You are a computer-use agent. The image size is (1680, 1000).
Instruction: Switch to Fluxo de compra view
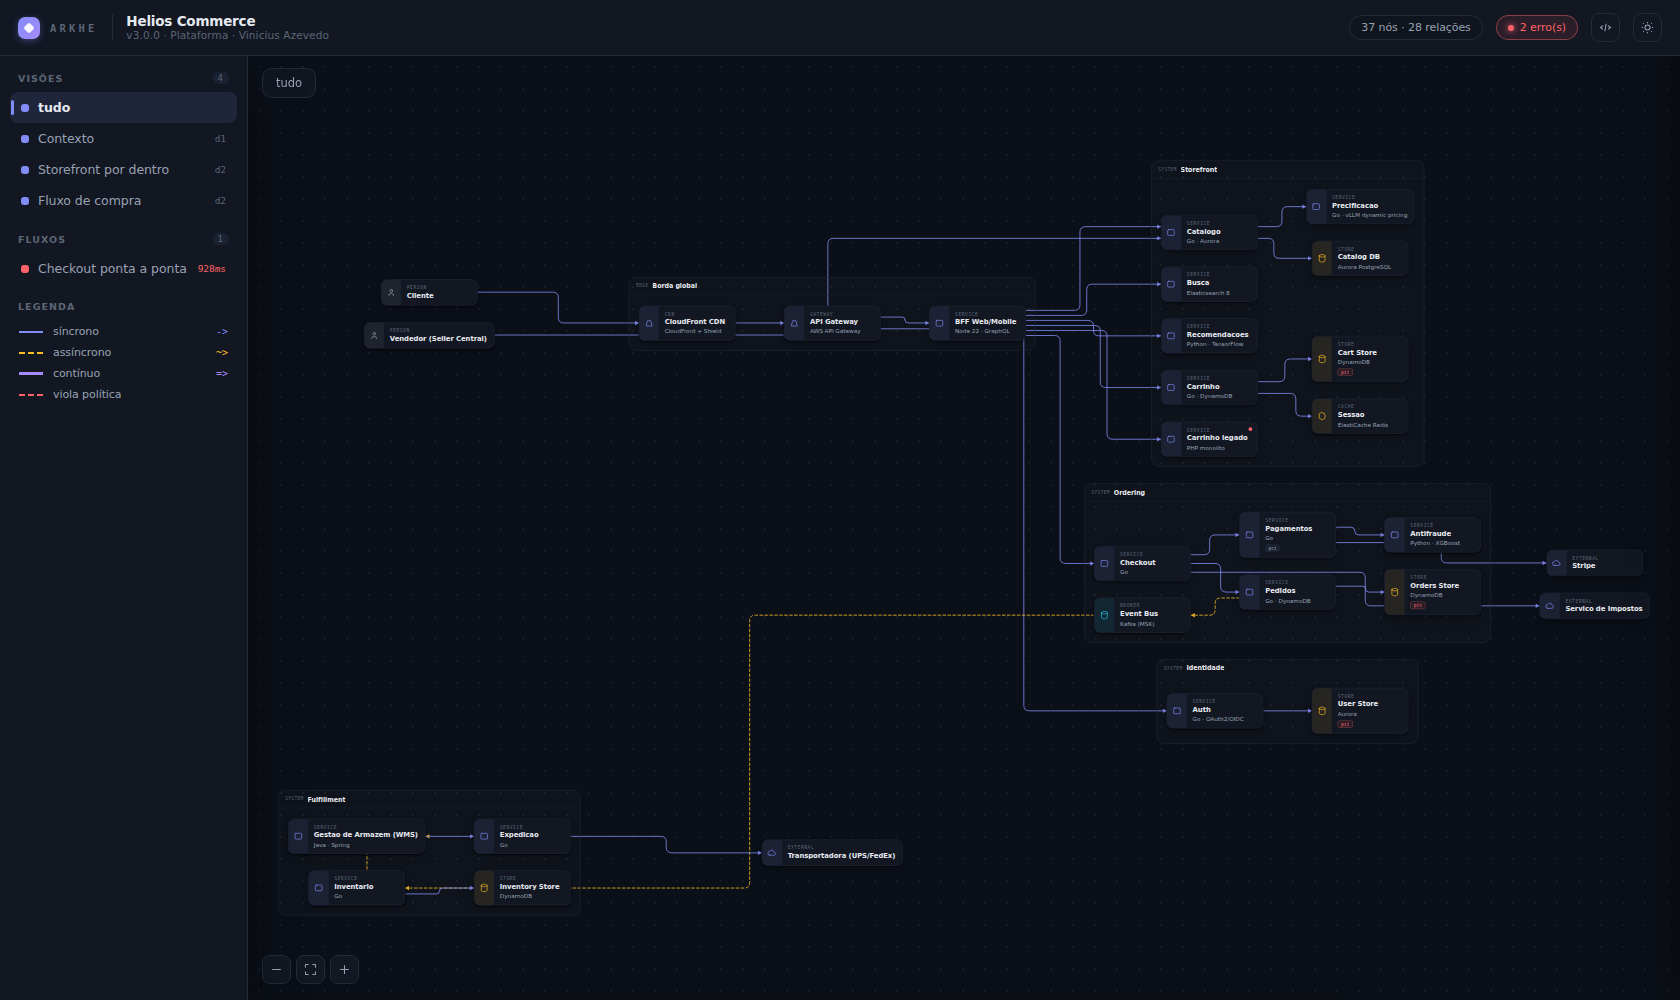coord(124,200)
